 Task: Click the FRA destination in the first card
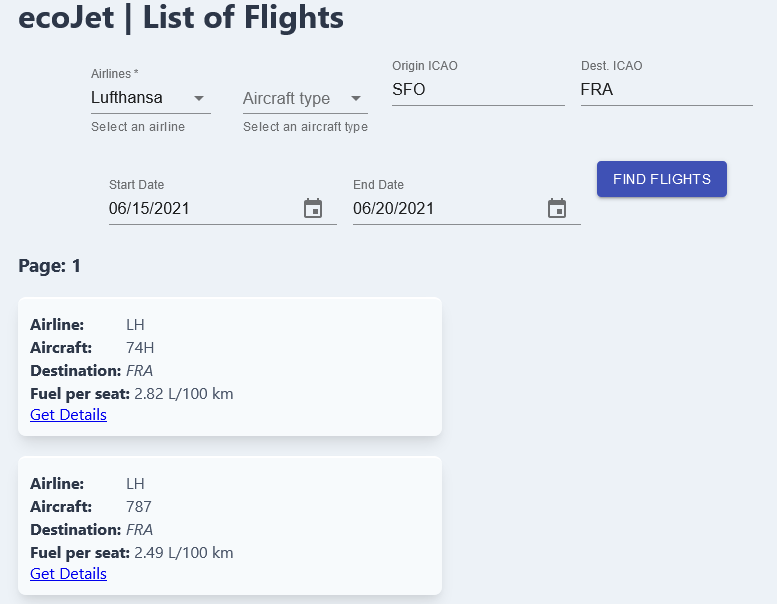pos(140,371)
